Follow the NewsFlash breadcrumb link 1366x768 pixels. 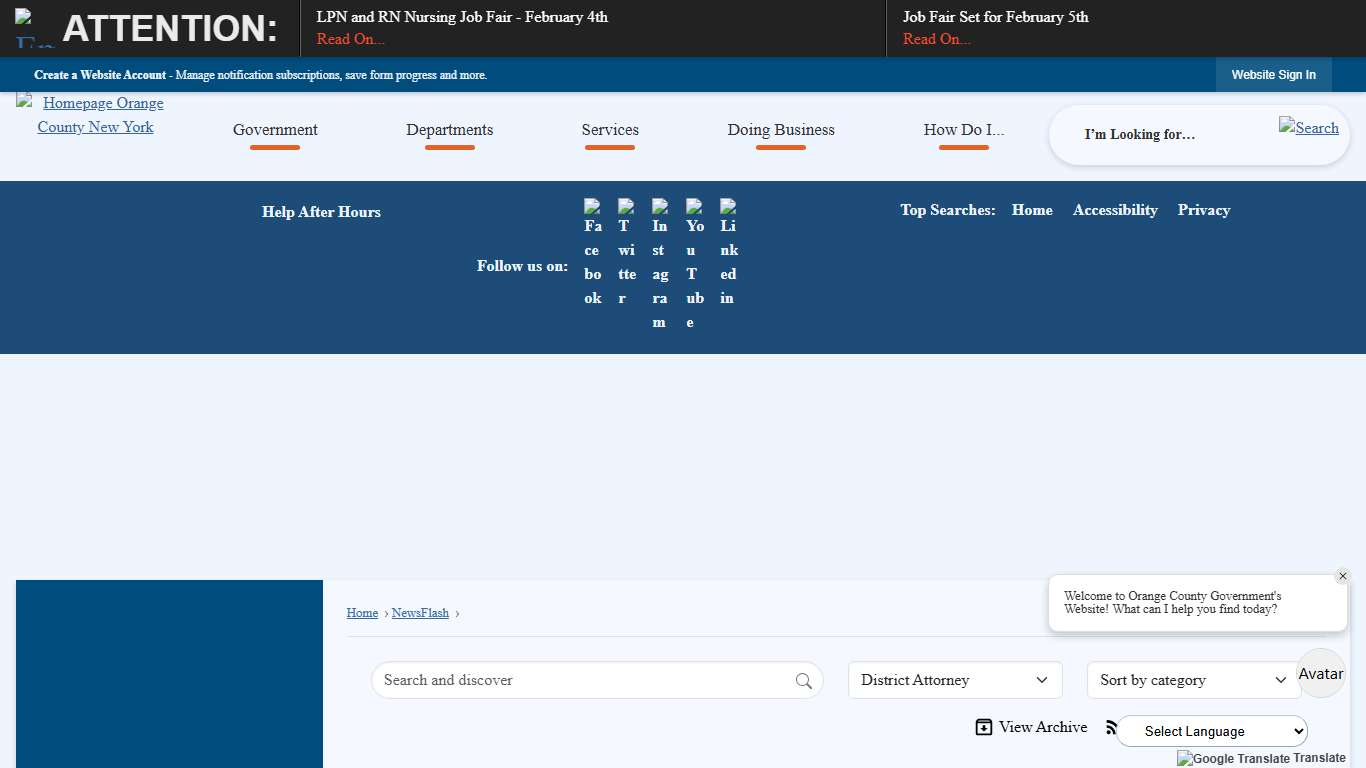tap(420, 613)
